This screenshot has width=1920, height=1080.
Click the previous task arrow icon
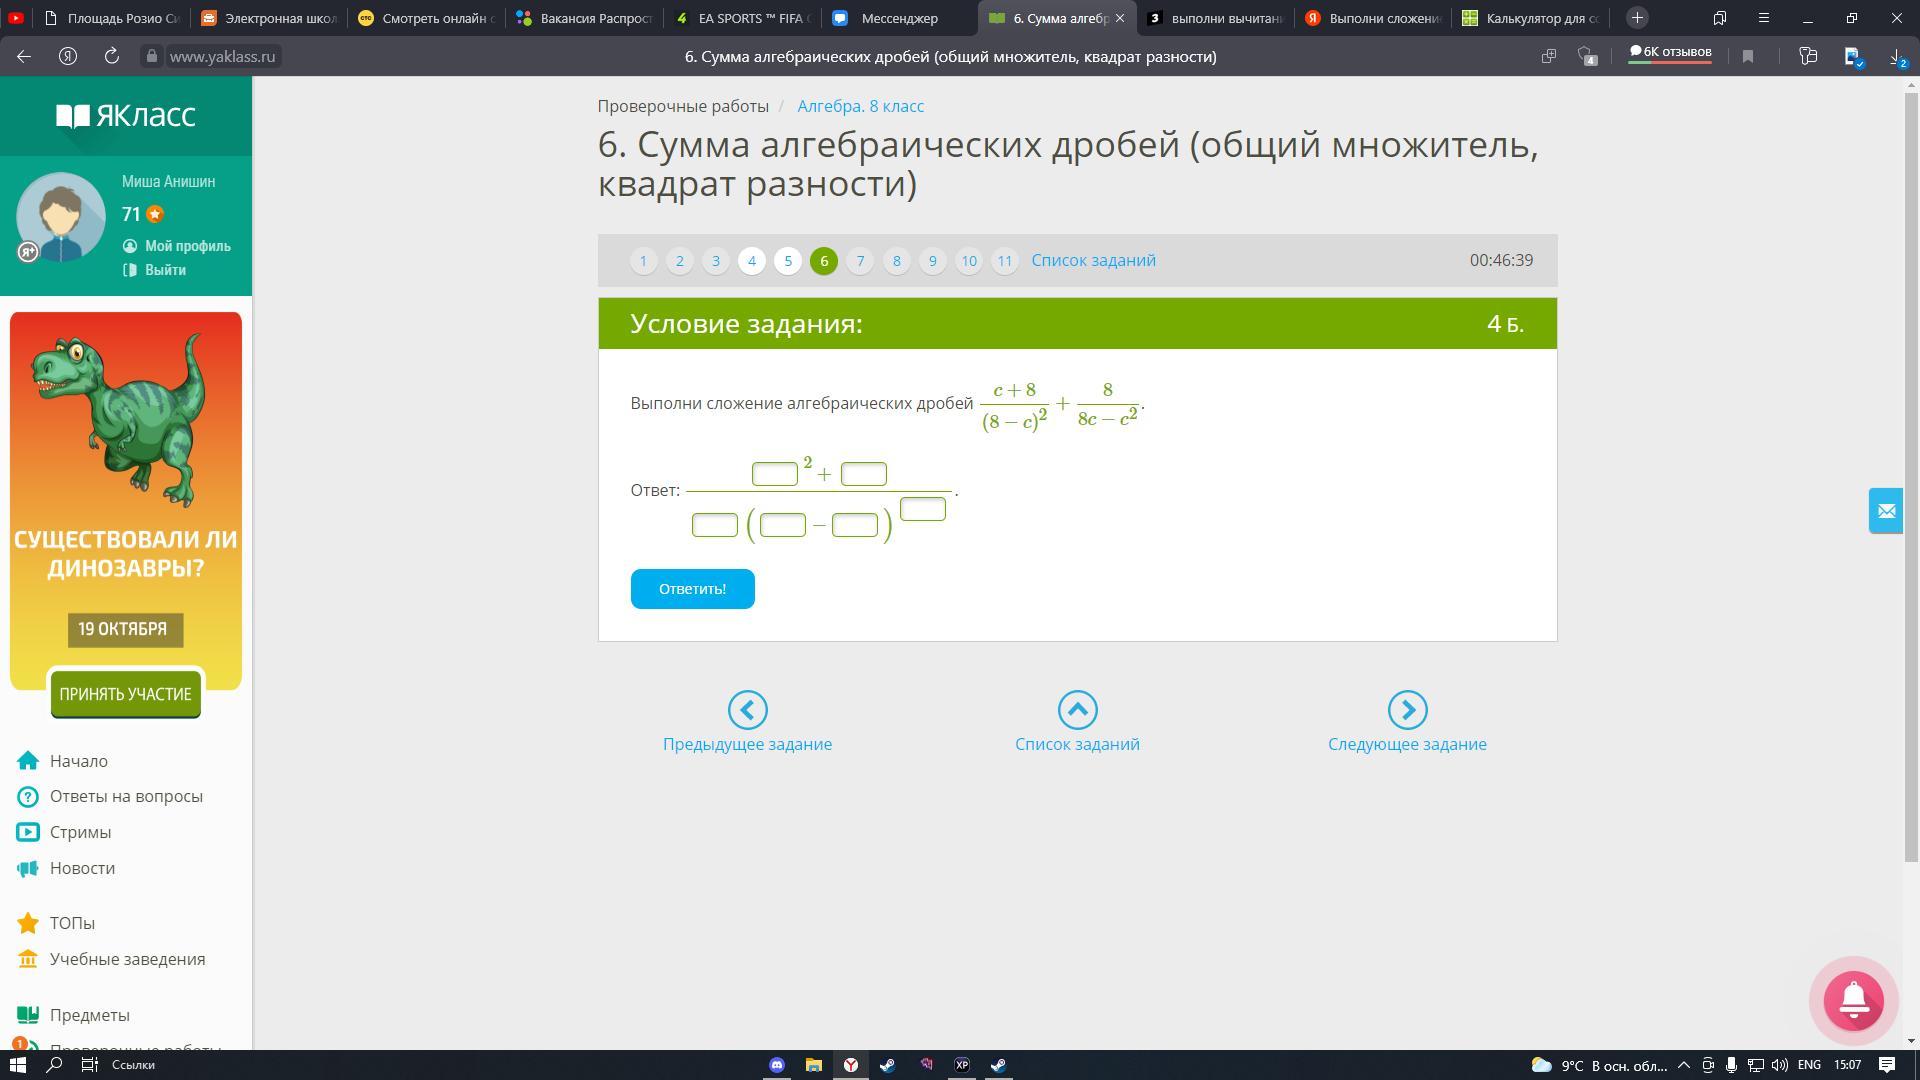coord(747,710)
